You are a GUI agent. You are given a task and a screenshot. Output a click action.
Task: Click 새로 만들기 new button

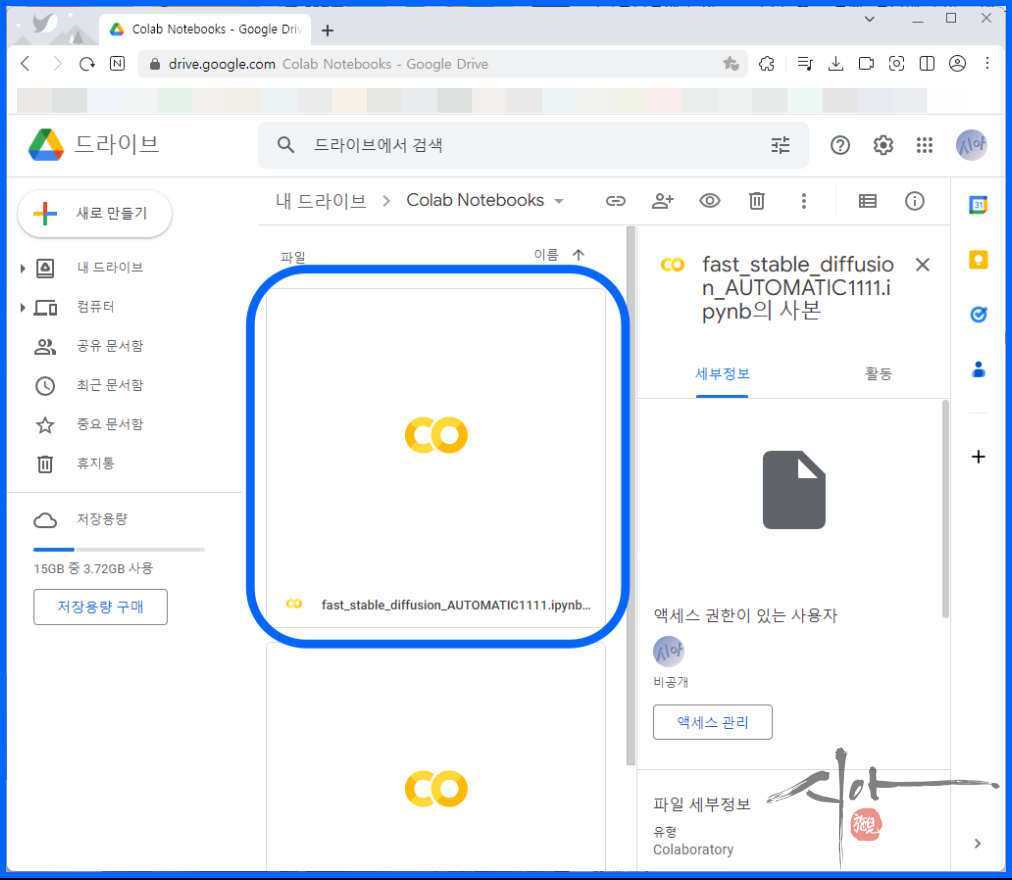tap(95, 214)
